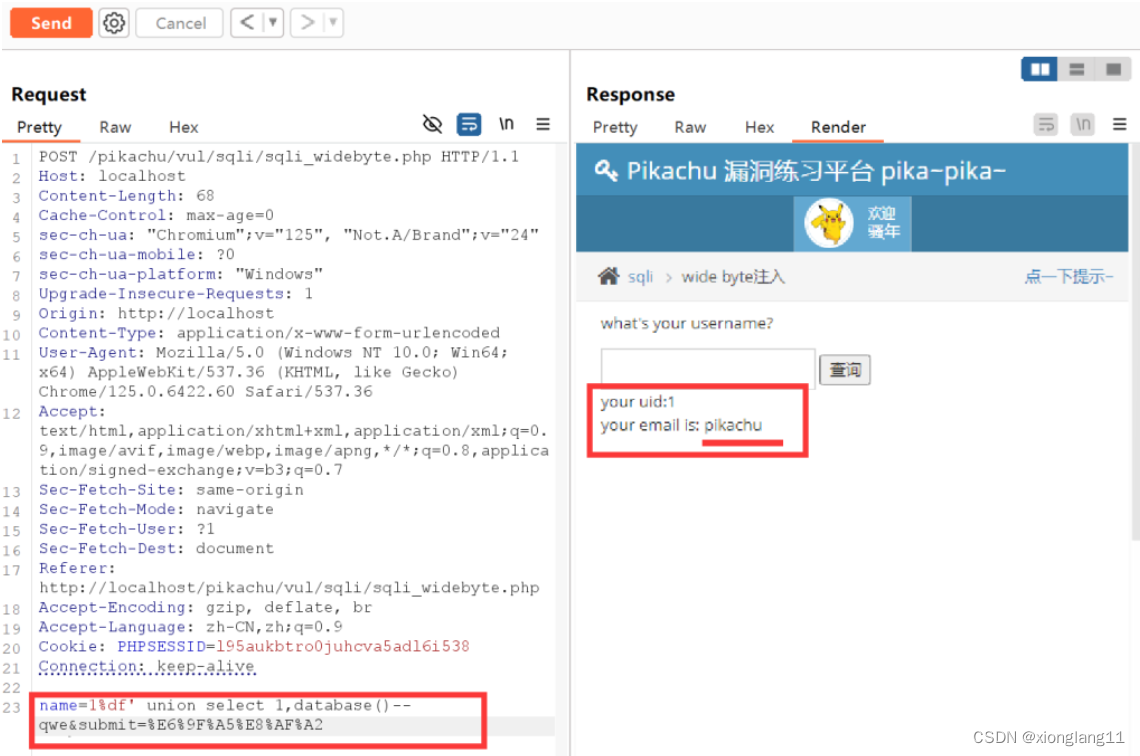Click the home icon in breadcrumb
1140x756 pixels.
[609, 276]
